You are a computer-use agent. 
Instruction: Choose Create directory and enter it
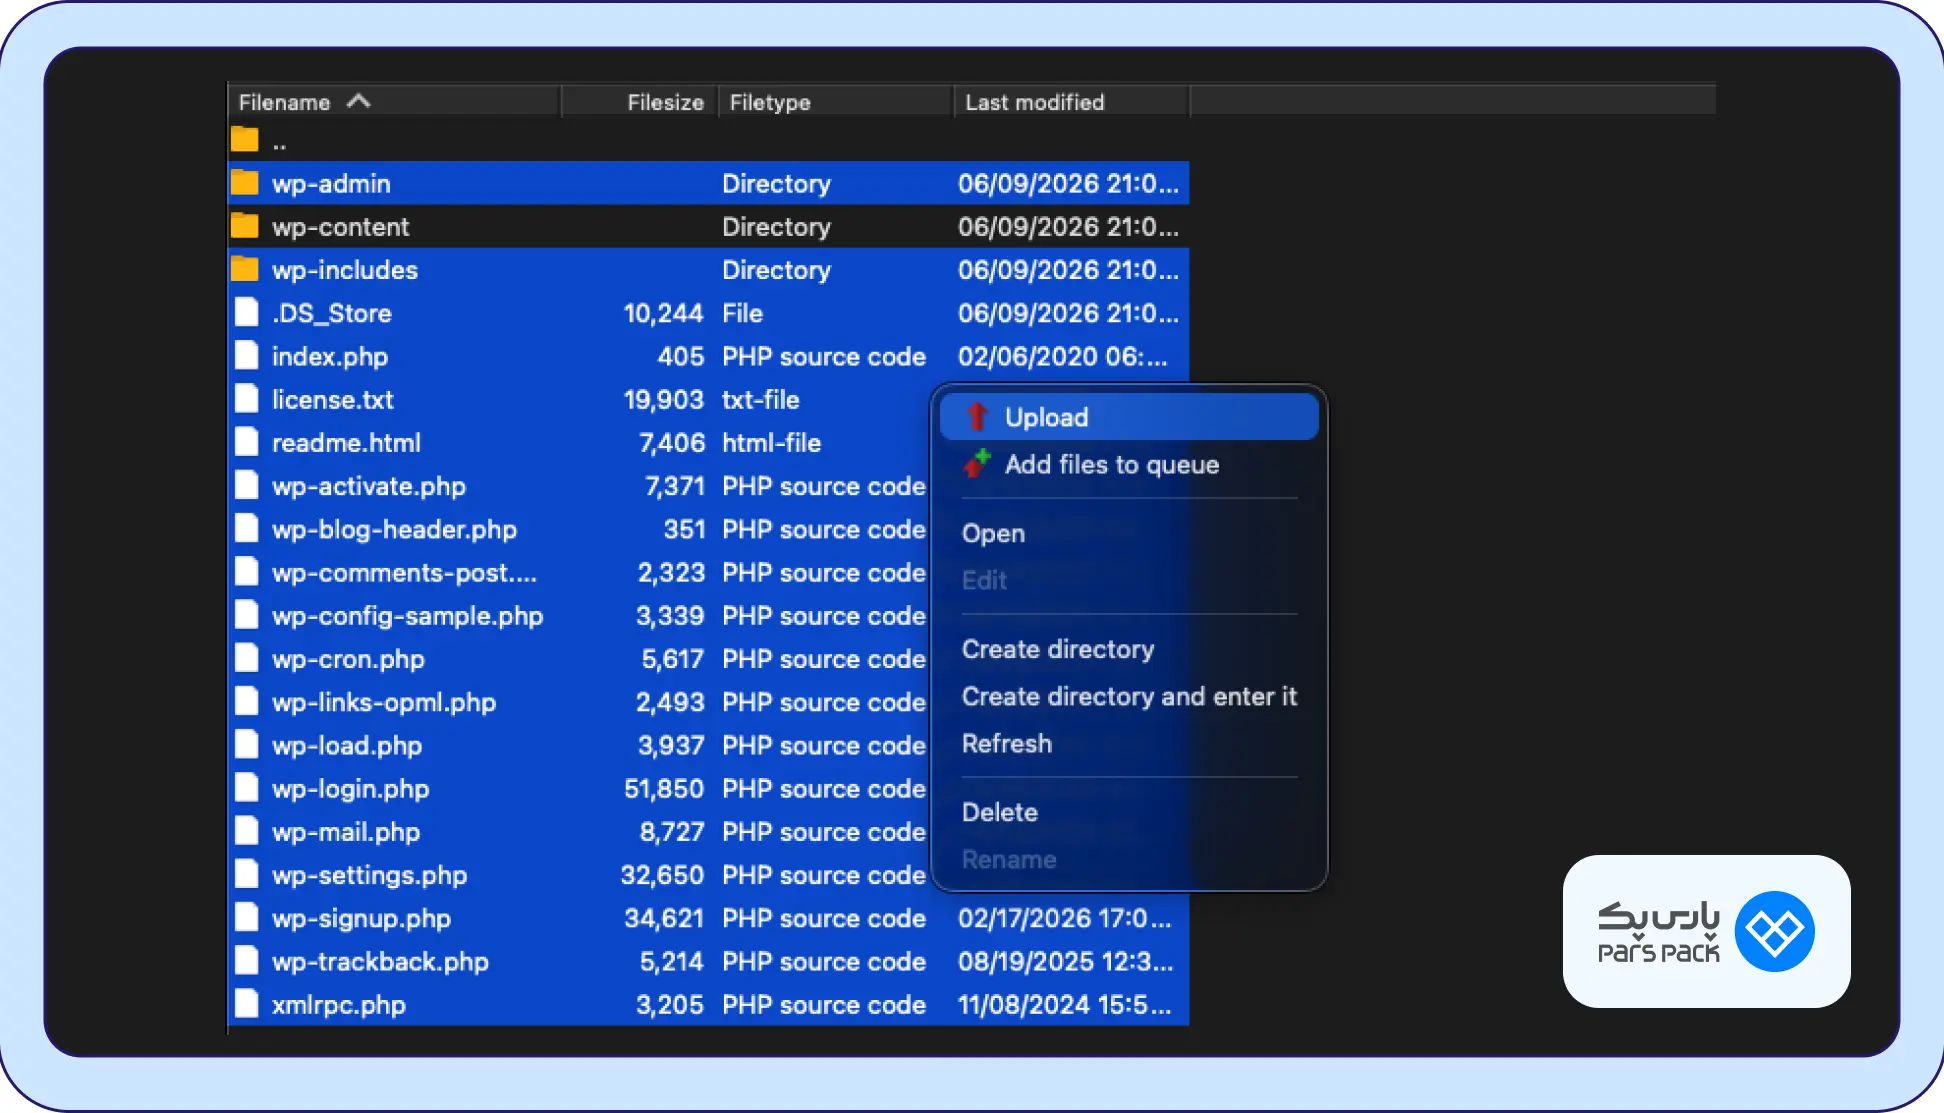point(1129,696)
